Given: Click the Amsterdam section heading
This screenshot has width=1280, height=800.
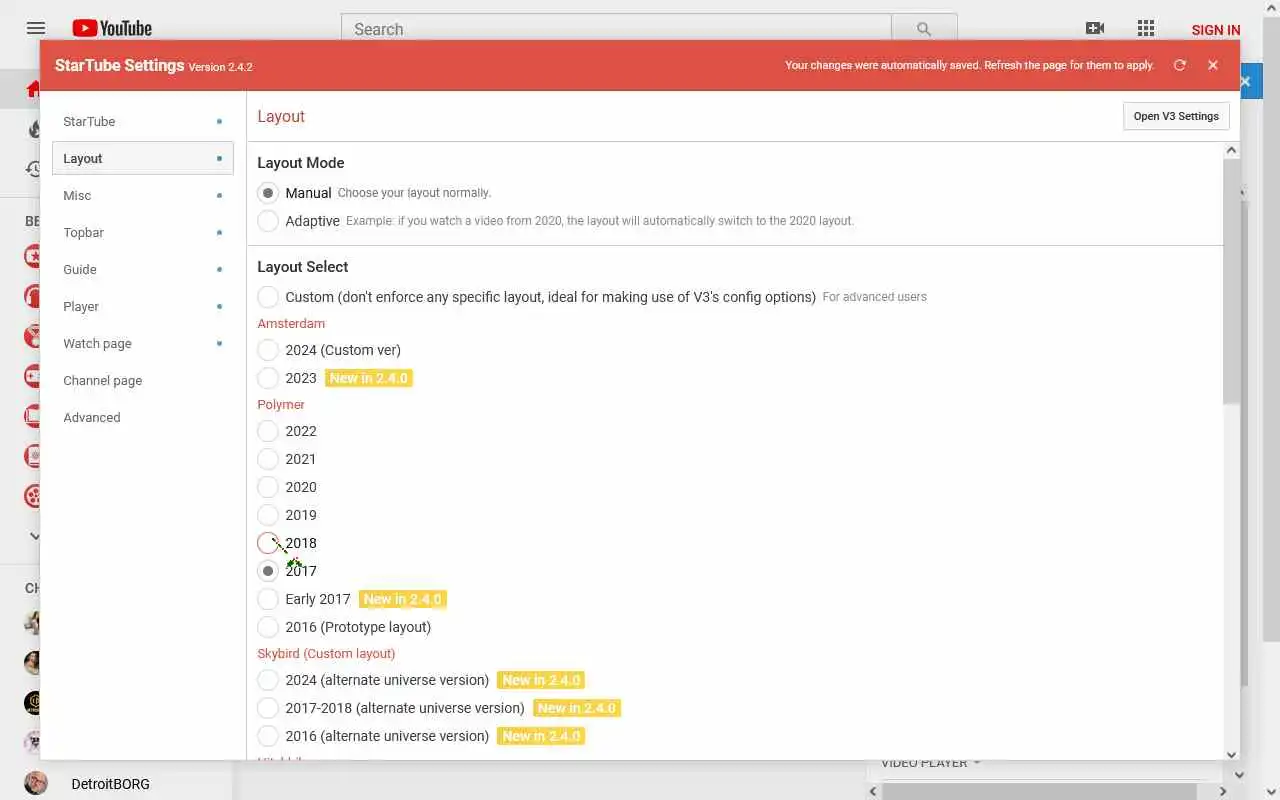Looking at the screenshot, I should (291, 323).
